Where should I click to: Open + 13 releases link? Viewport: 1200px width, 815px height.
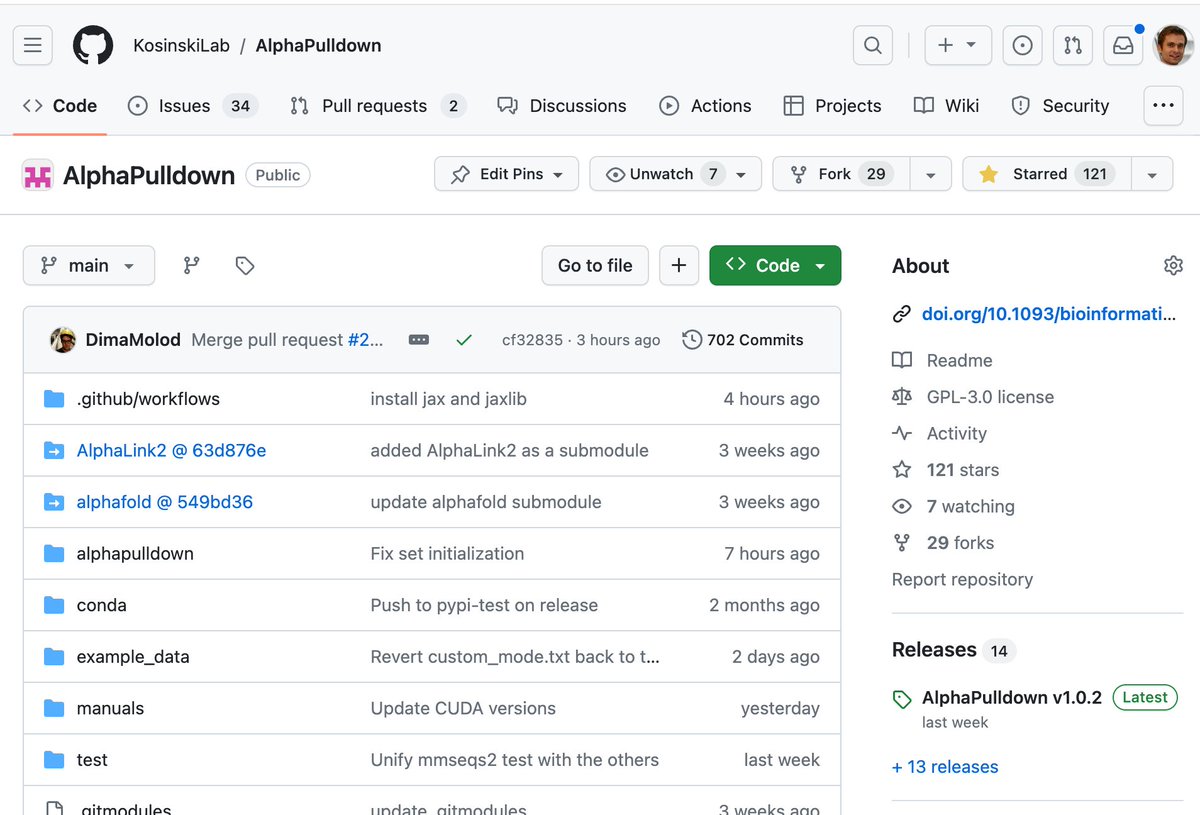pyautogui.click(x=945, y=767)
